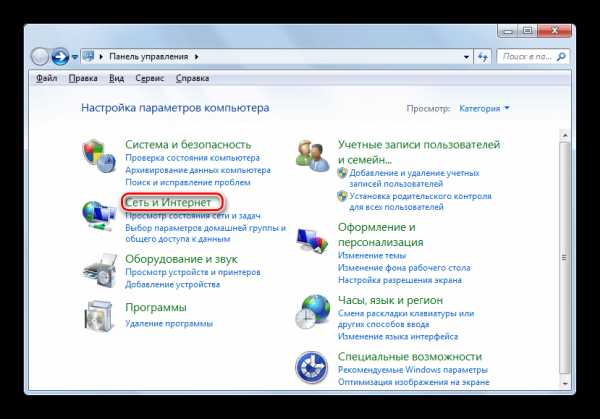Viewport: 600px width, 419px height.
Task: Click Панель управления breadcrumb segment
Action: 149,57
